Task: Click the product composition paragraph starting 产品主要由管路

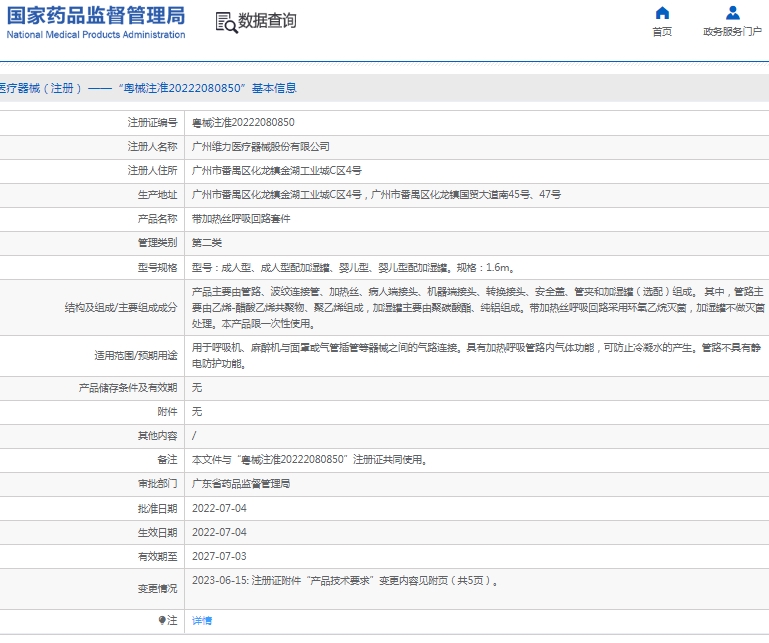Action: [478, 308]
